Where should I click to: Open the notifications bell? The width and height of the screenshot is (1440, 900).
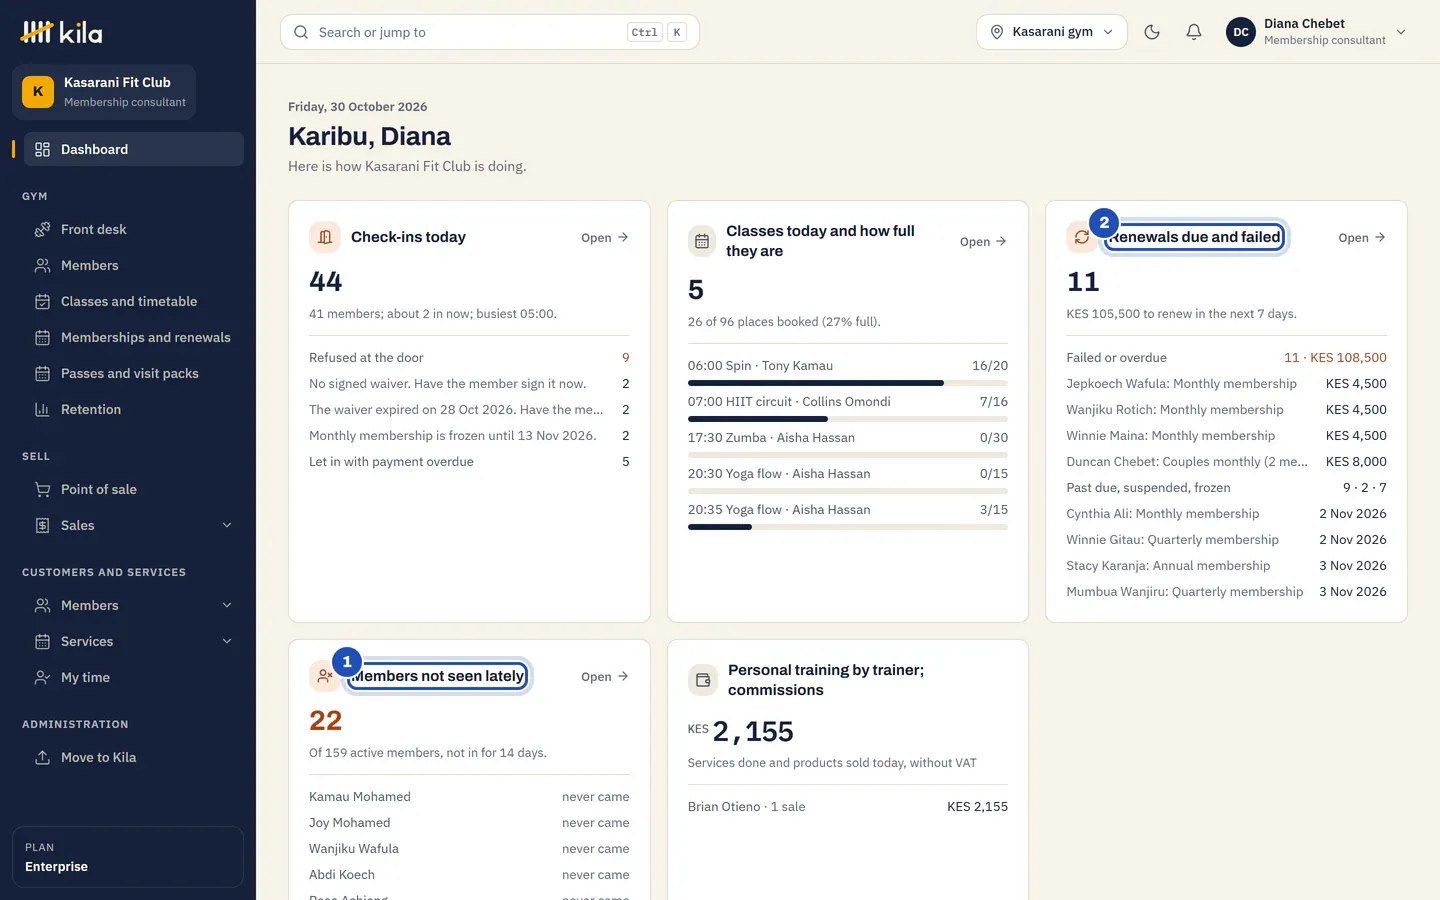[1194, 32]
